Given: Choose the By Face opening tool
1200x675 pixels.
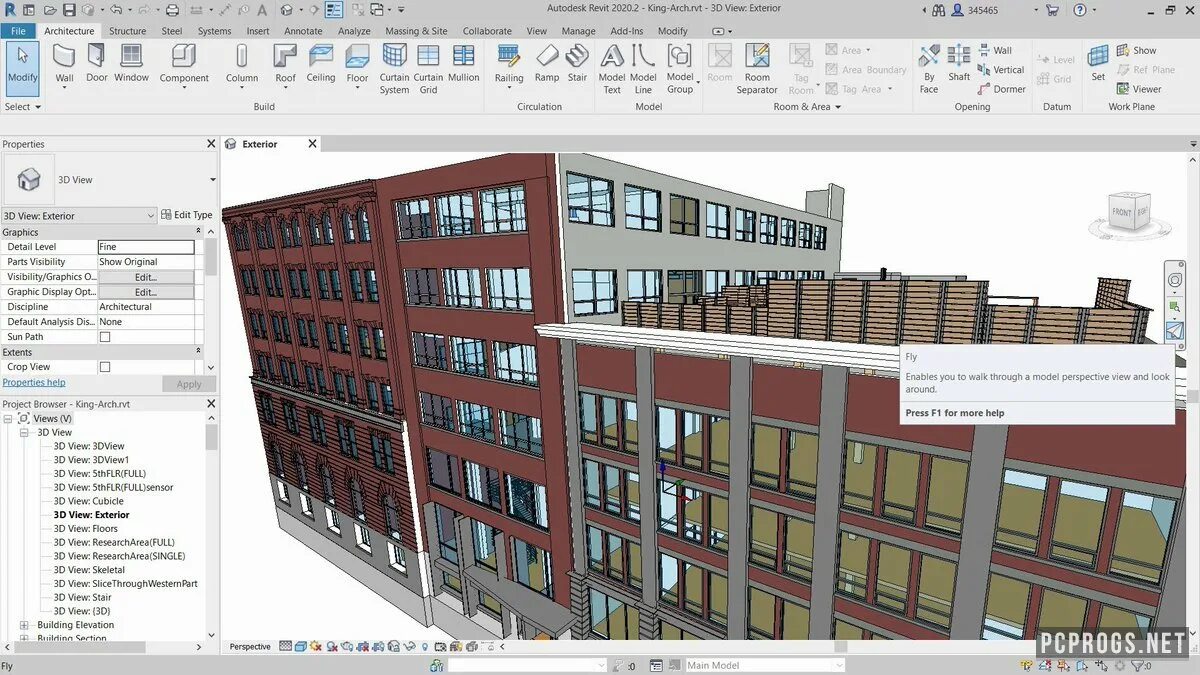Looking at the screenshot, I should (x=929, y=69).
